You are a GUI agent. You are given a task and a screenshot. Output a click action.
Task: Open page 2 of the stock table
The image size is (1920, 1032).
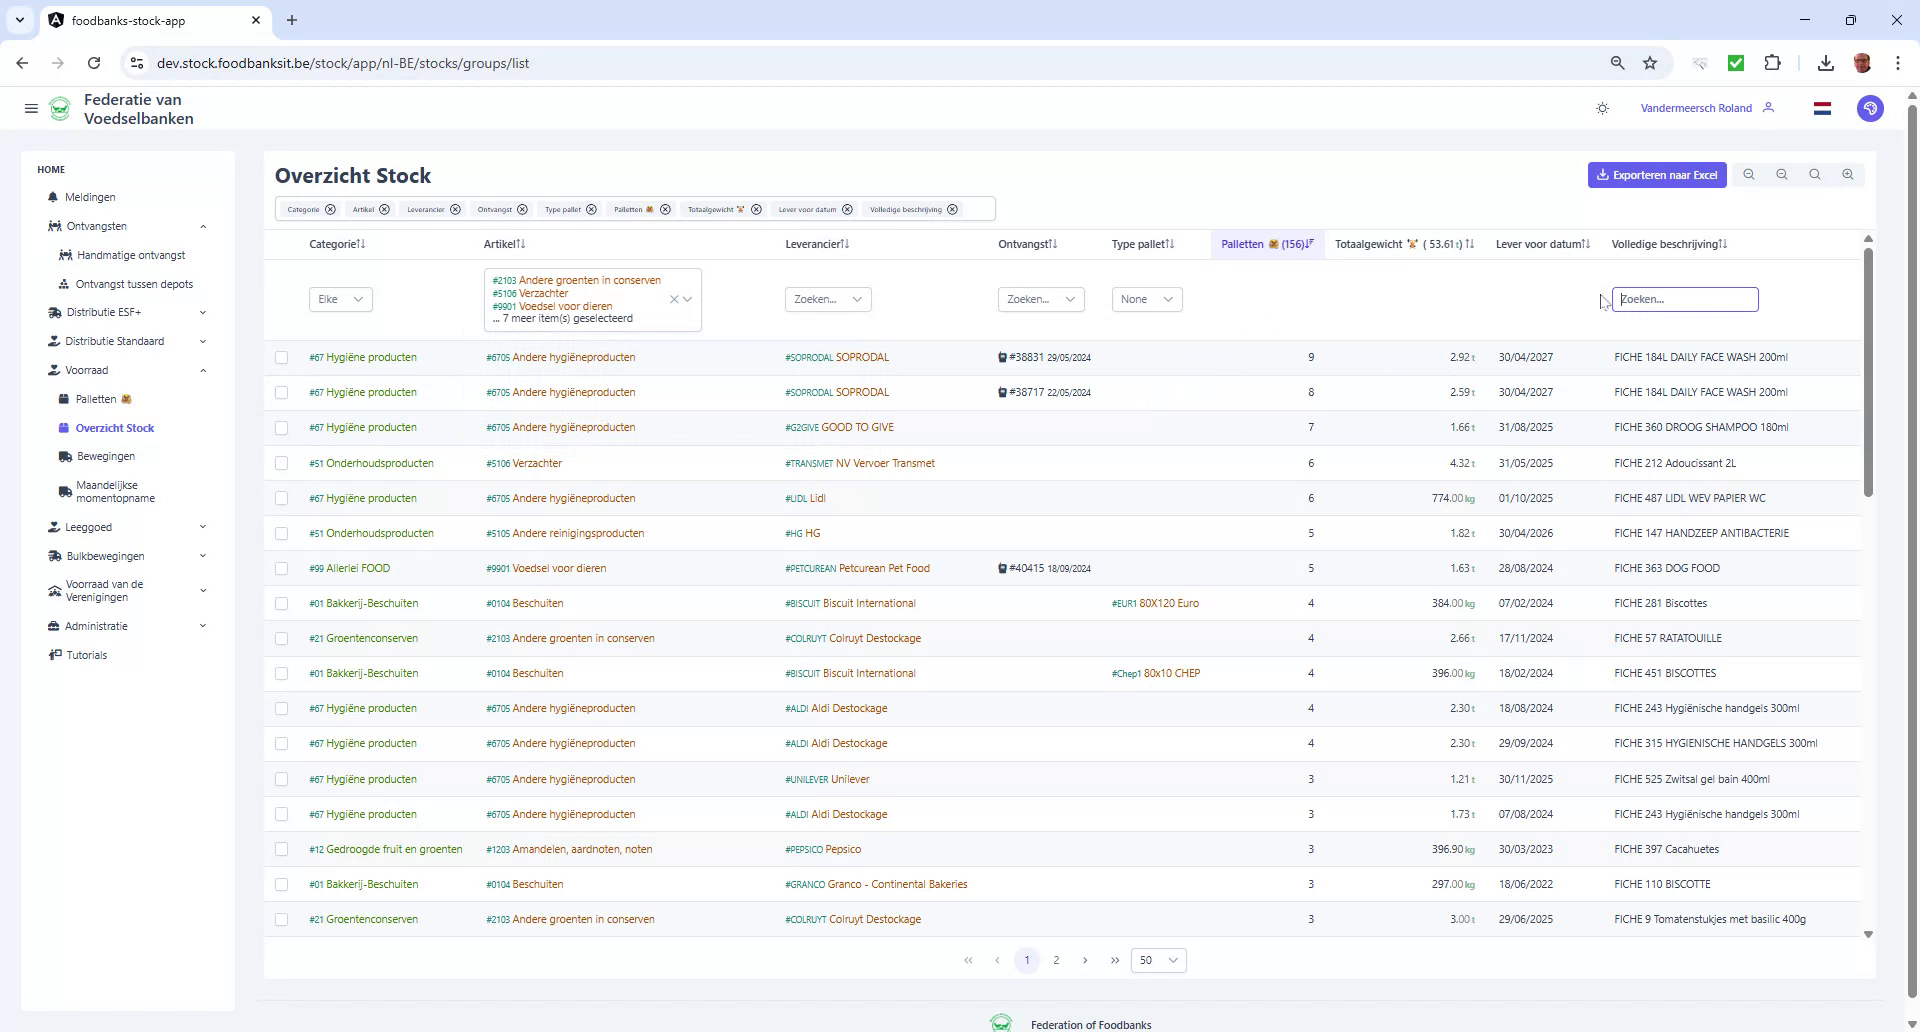click(x=1057, y=959)
